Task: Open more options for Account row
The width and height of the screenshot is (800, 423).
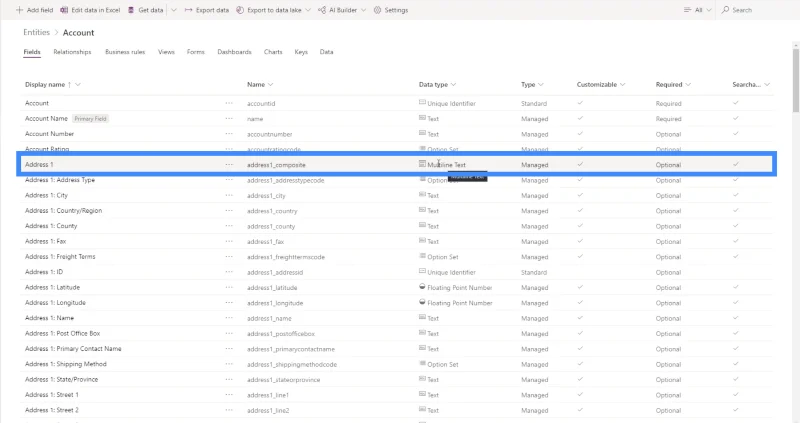Action: click(x=229, y=103)
